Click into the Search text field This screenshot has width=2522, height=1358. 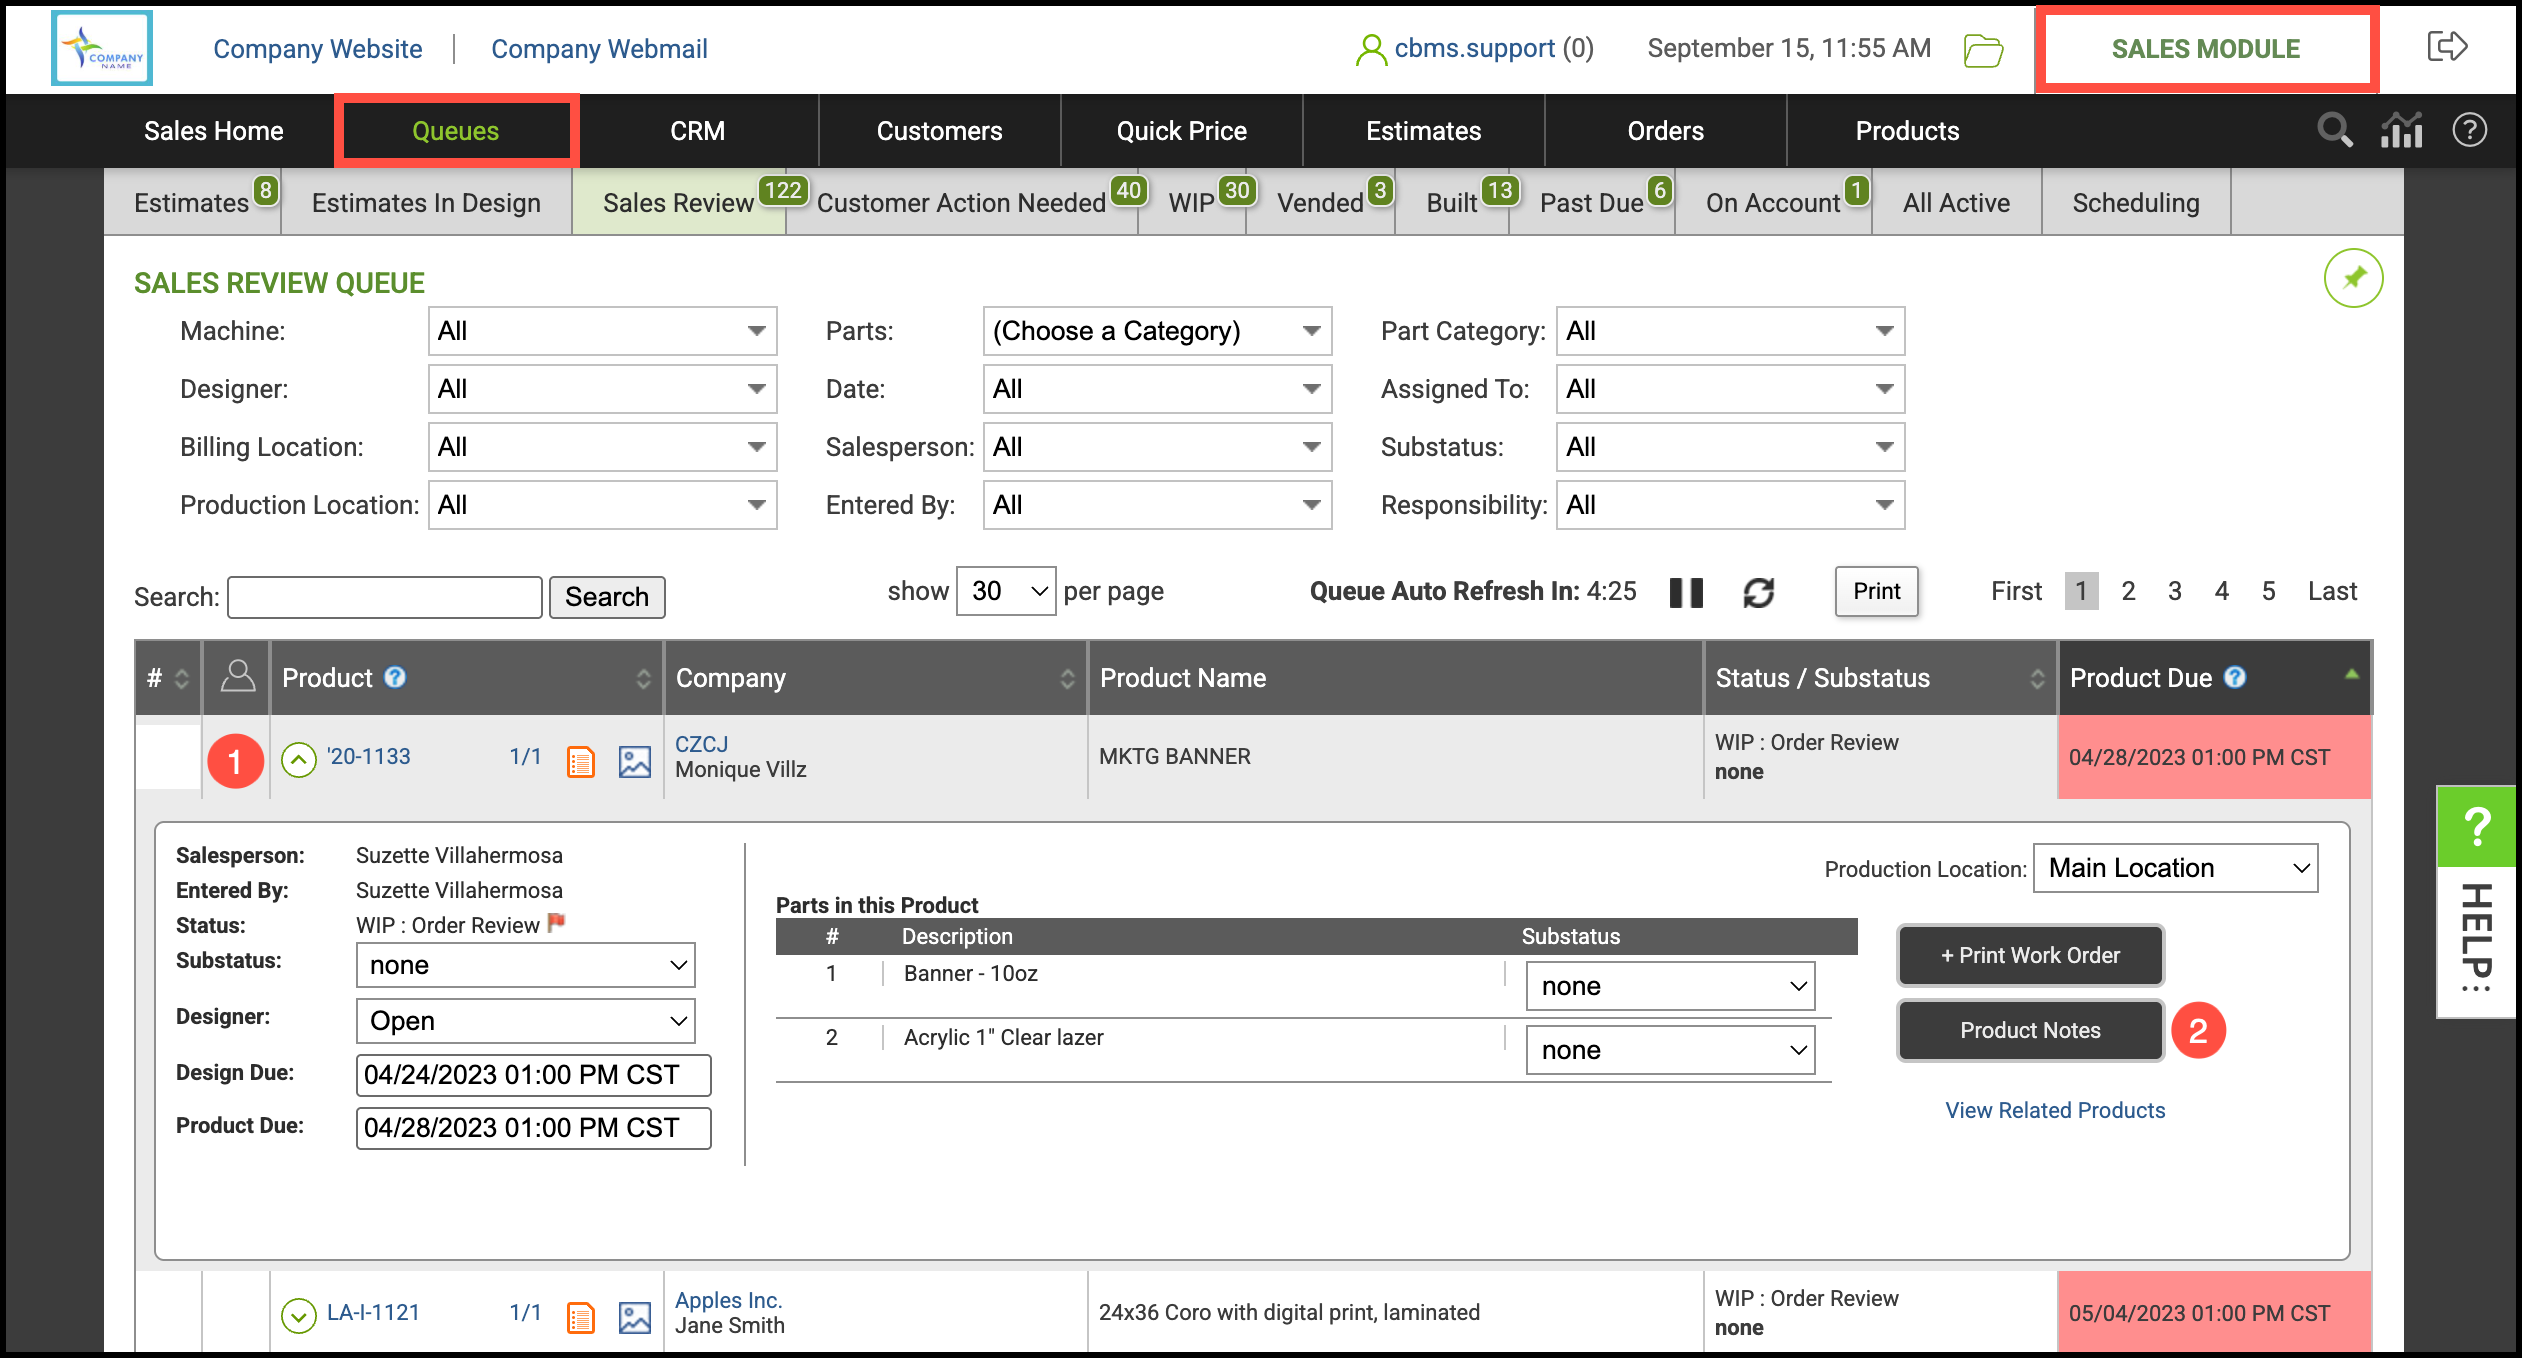pyautogui.click(x=385, y=597)
